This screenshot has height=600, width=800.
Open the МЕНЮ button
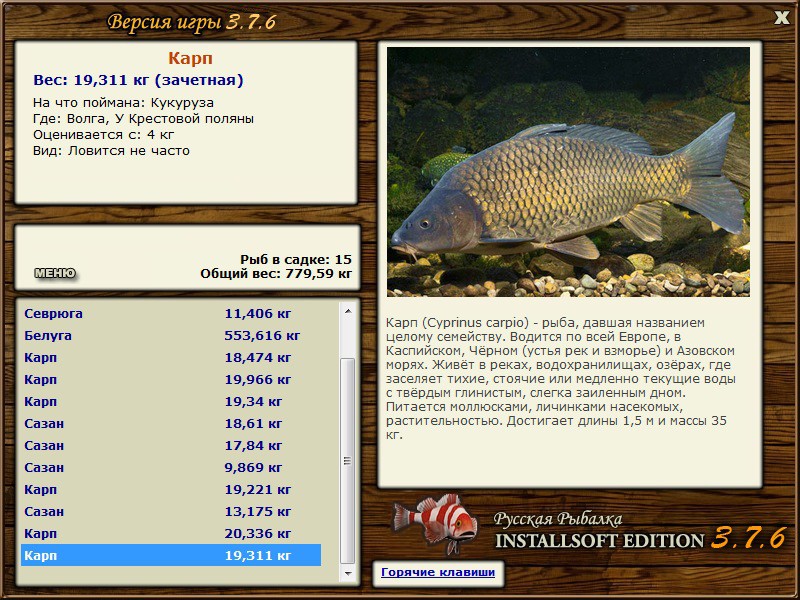55,273
